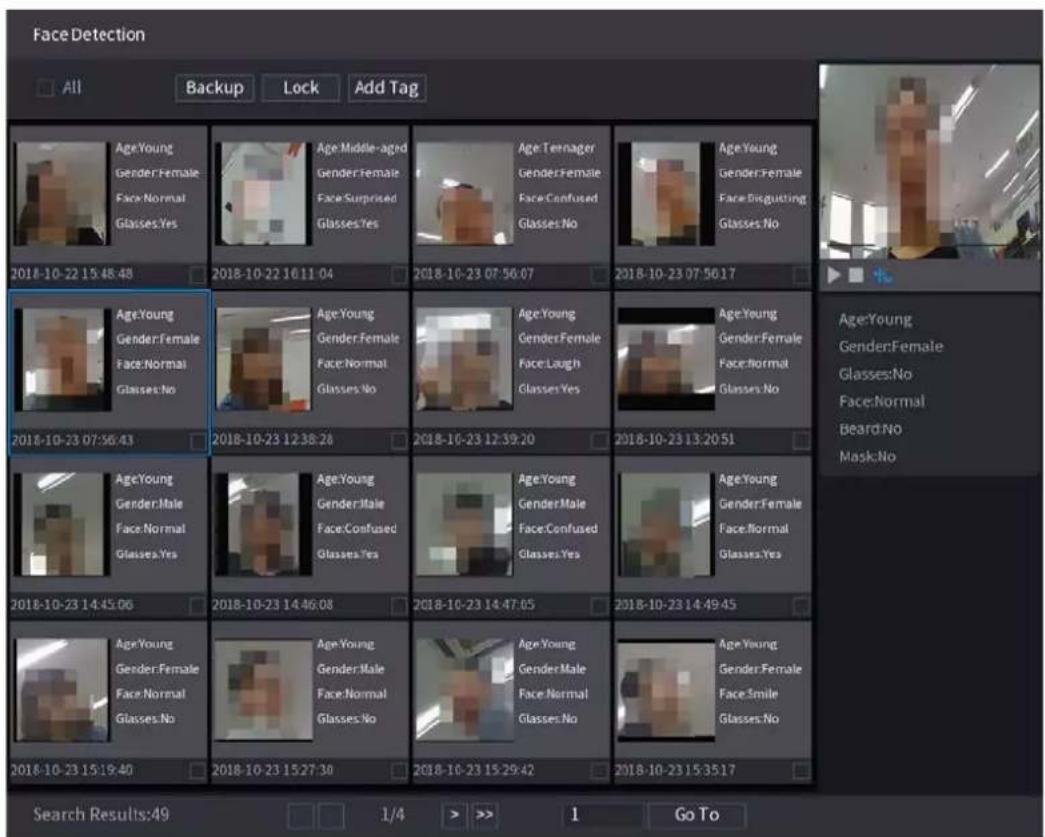Click 'Beard:No' in the details panel
Screen dimensions: 1045x837
point(870,429)
